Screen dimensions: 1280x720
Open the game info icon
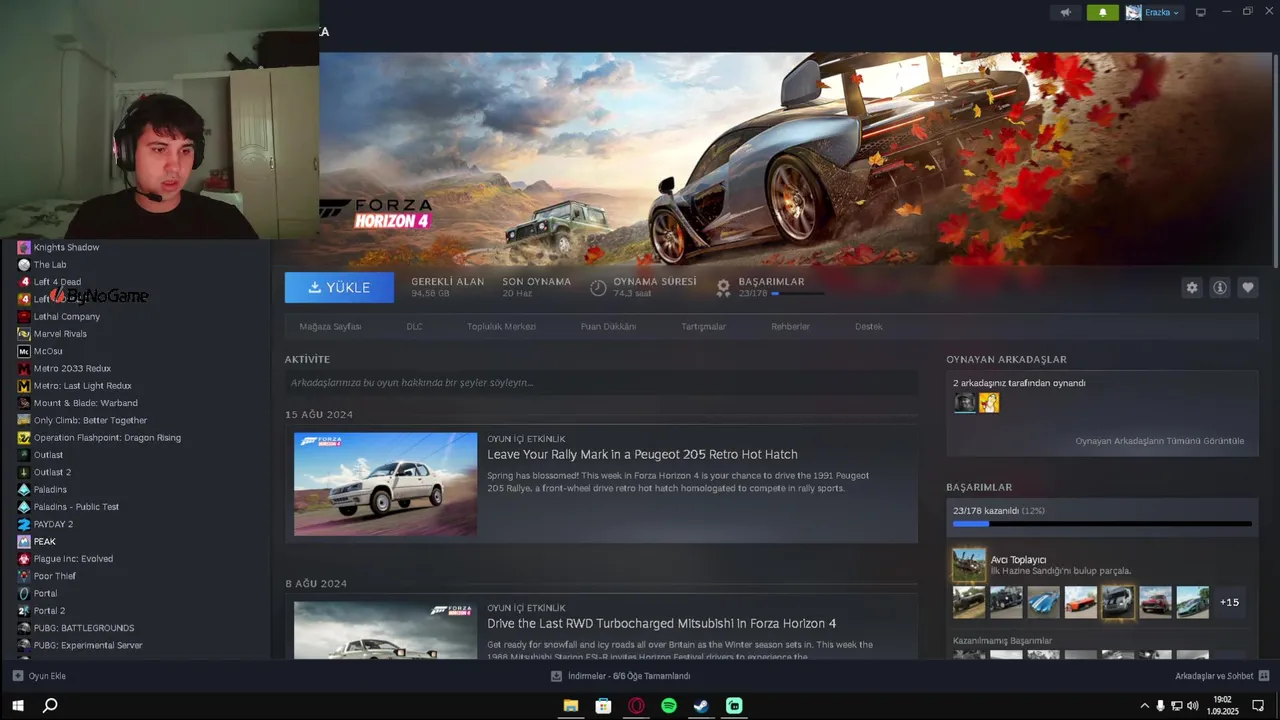(x=1220, y=287)
